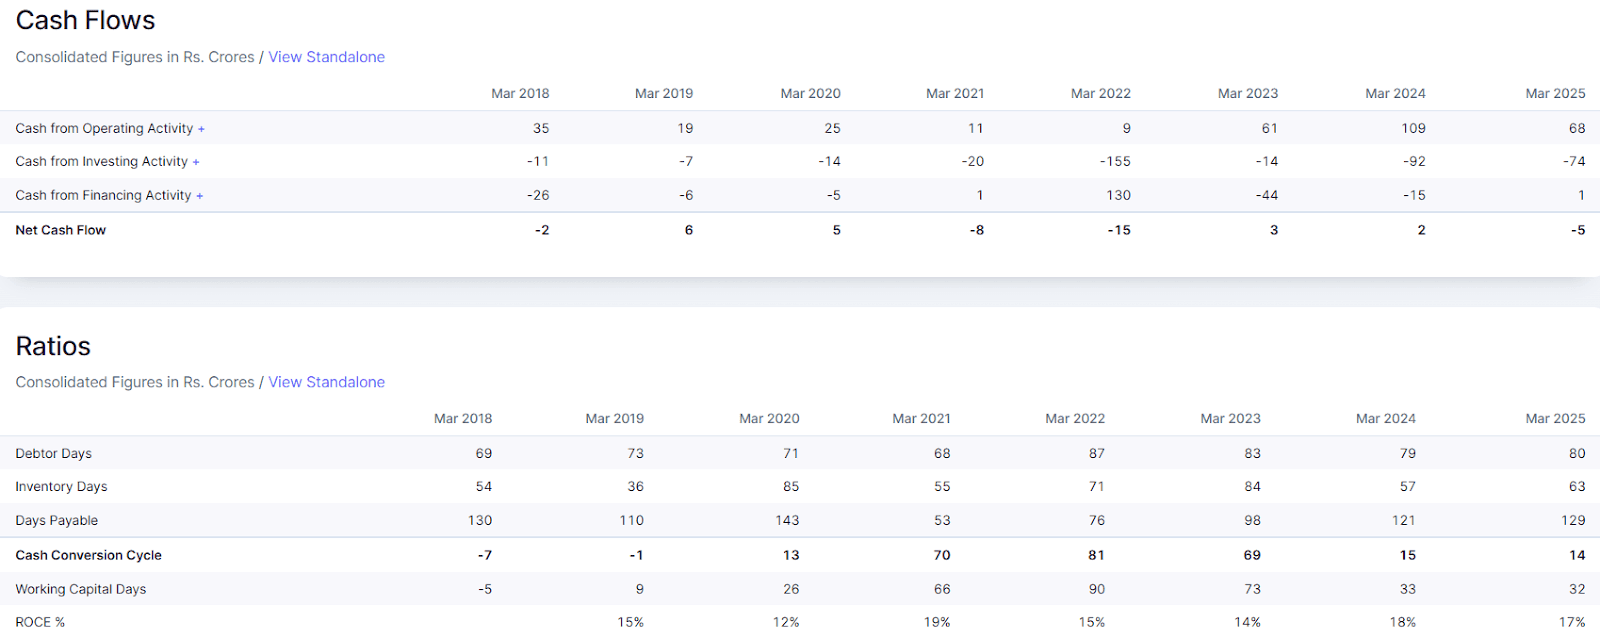Click the Mar 2018 header in Ratios table

click(463, 419)
